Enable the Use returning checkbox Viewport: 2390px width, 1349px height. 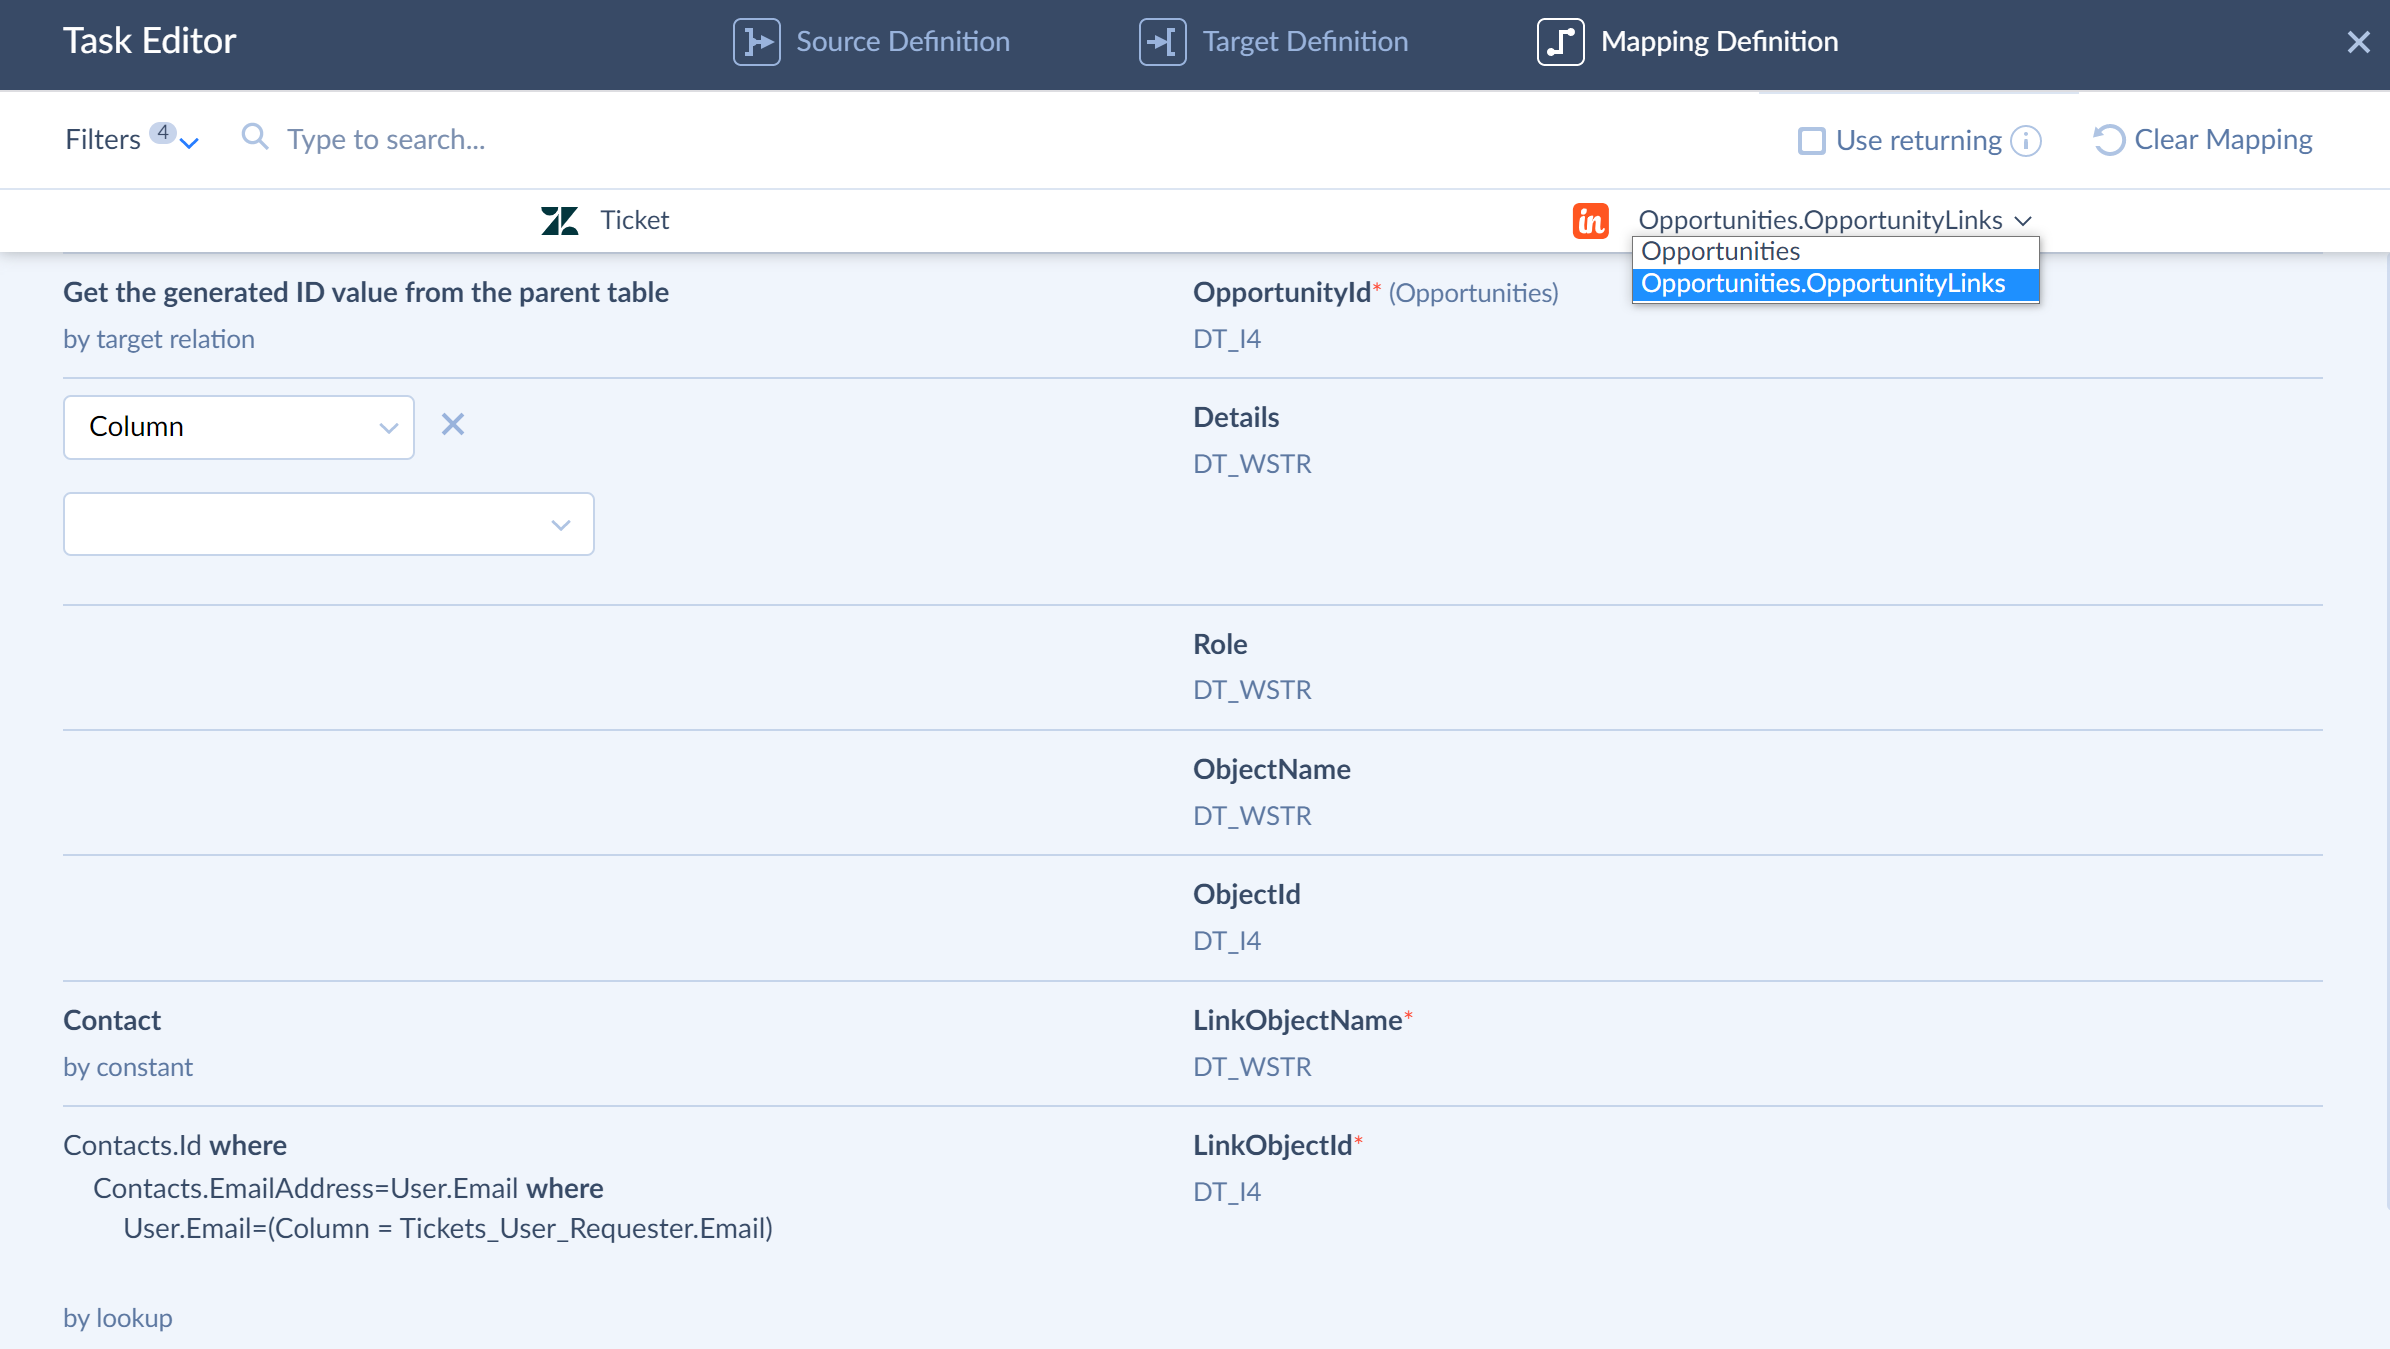tap(1809, 139)
